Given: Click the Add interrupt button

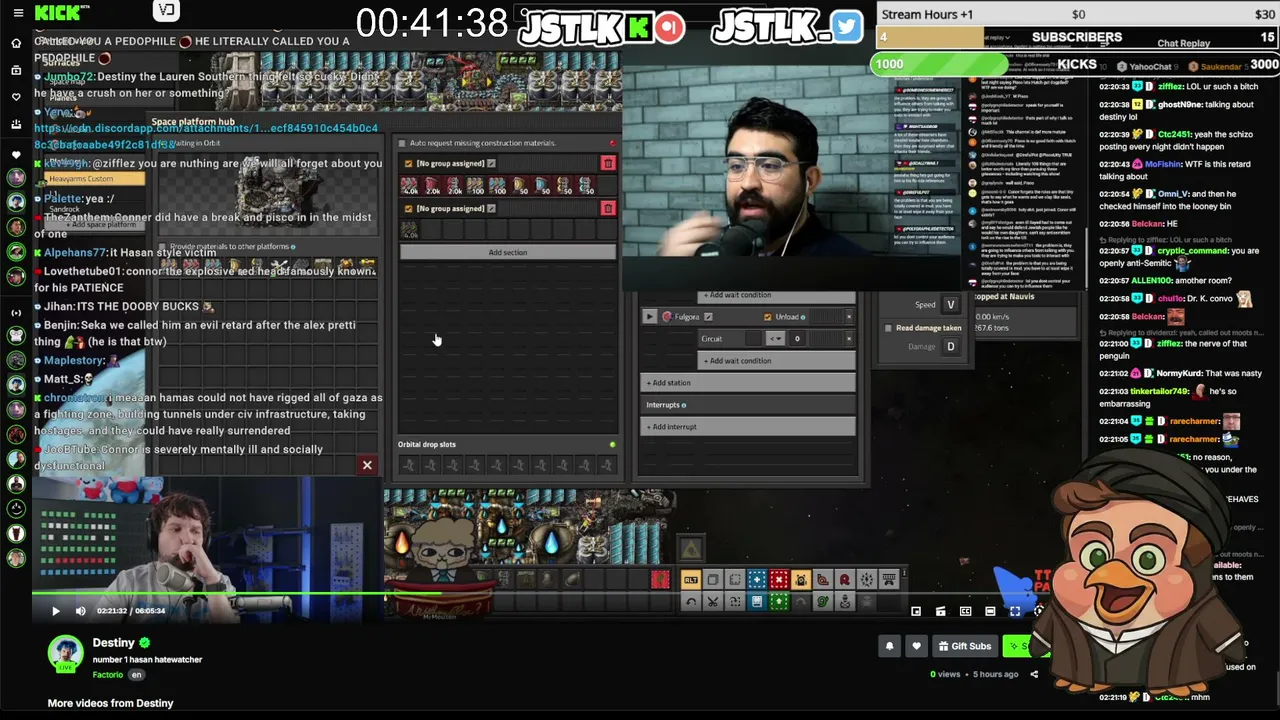Looking at the screenshot, I should 748,427.
